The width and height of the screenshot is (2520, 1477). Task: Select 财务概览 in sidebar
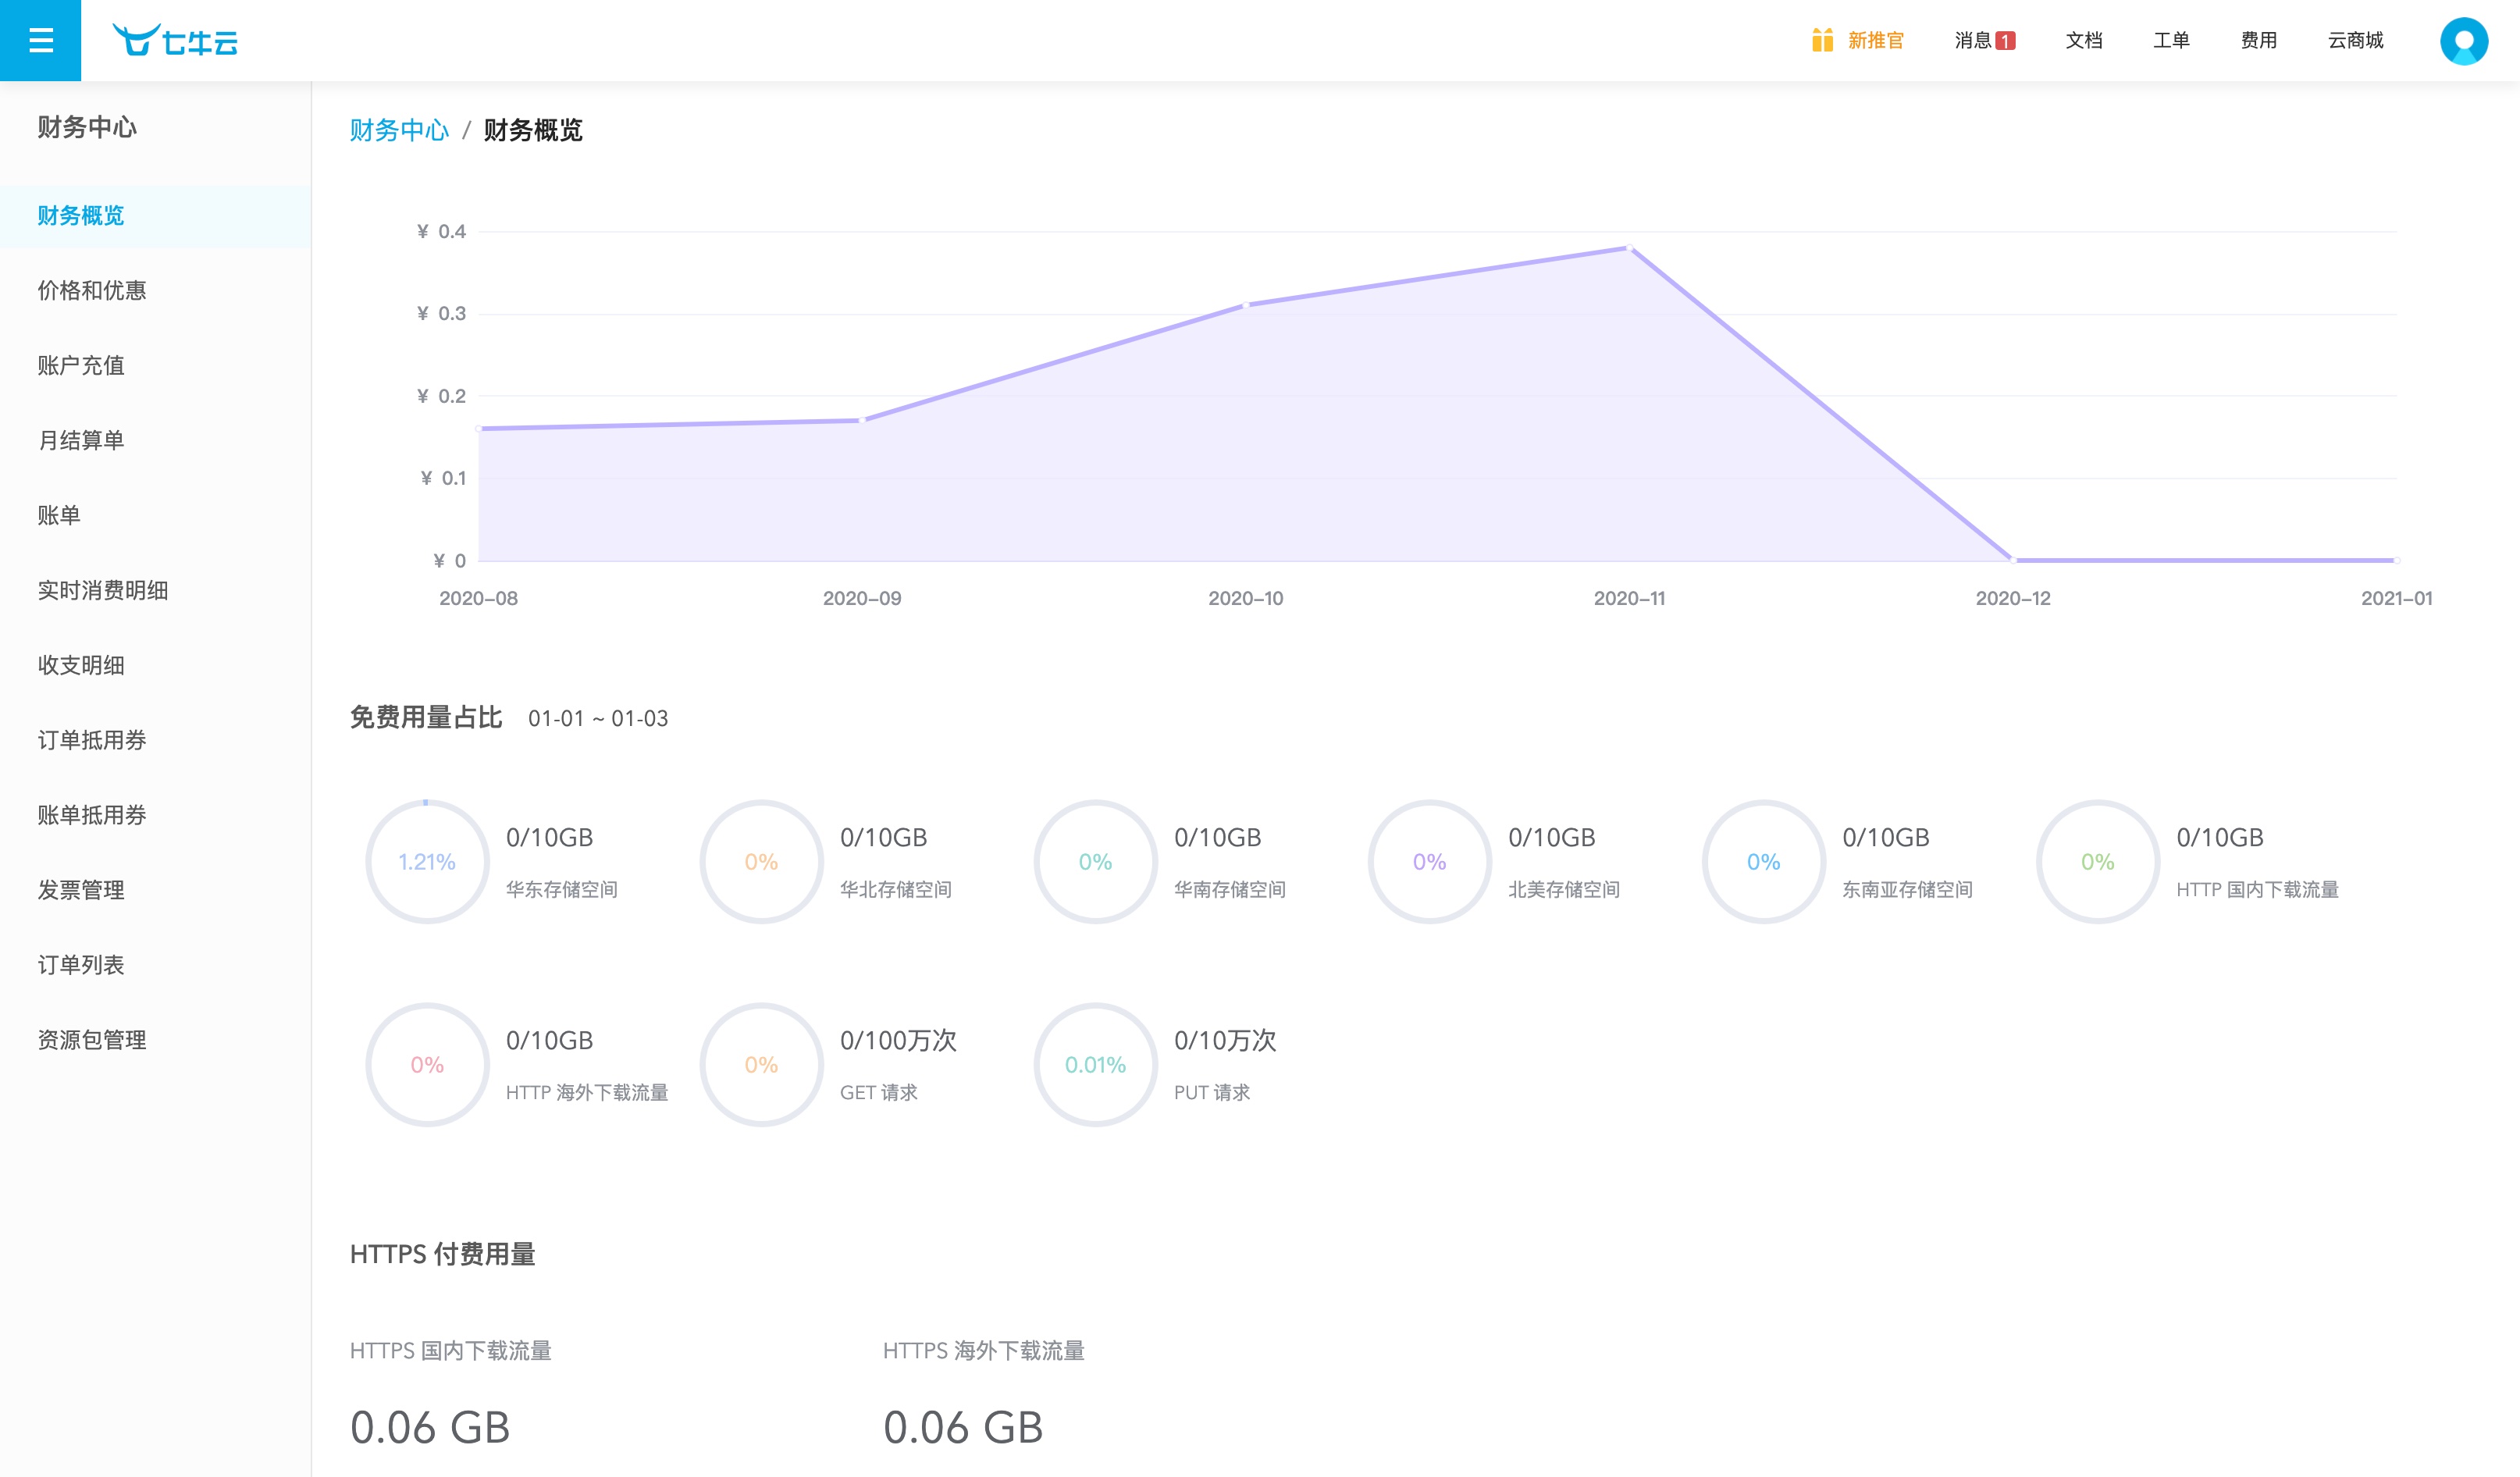click(155, 216)
